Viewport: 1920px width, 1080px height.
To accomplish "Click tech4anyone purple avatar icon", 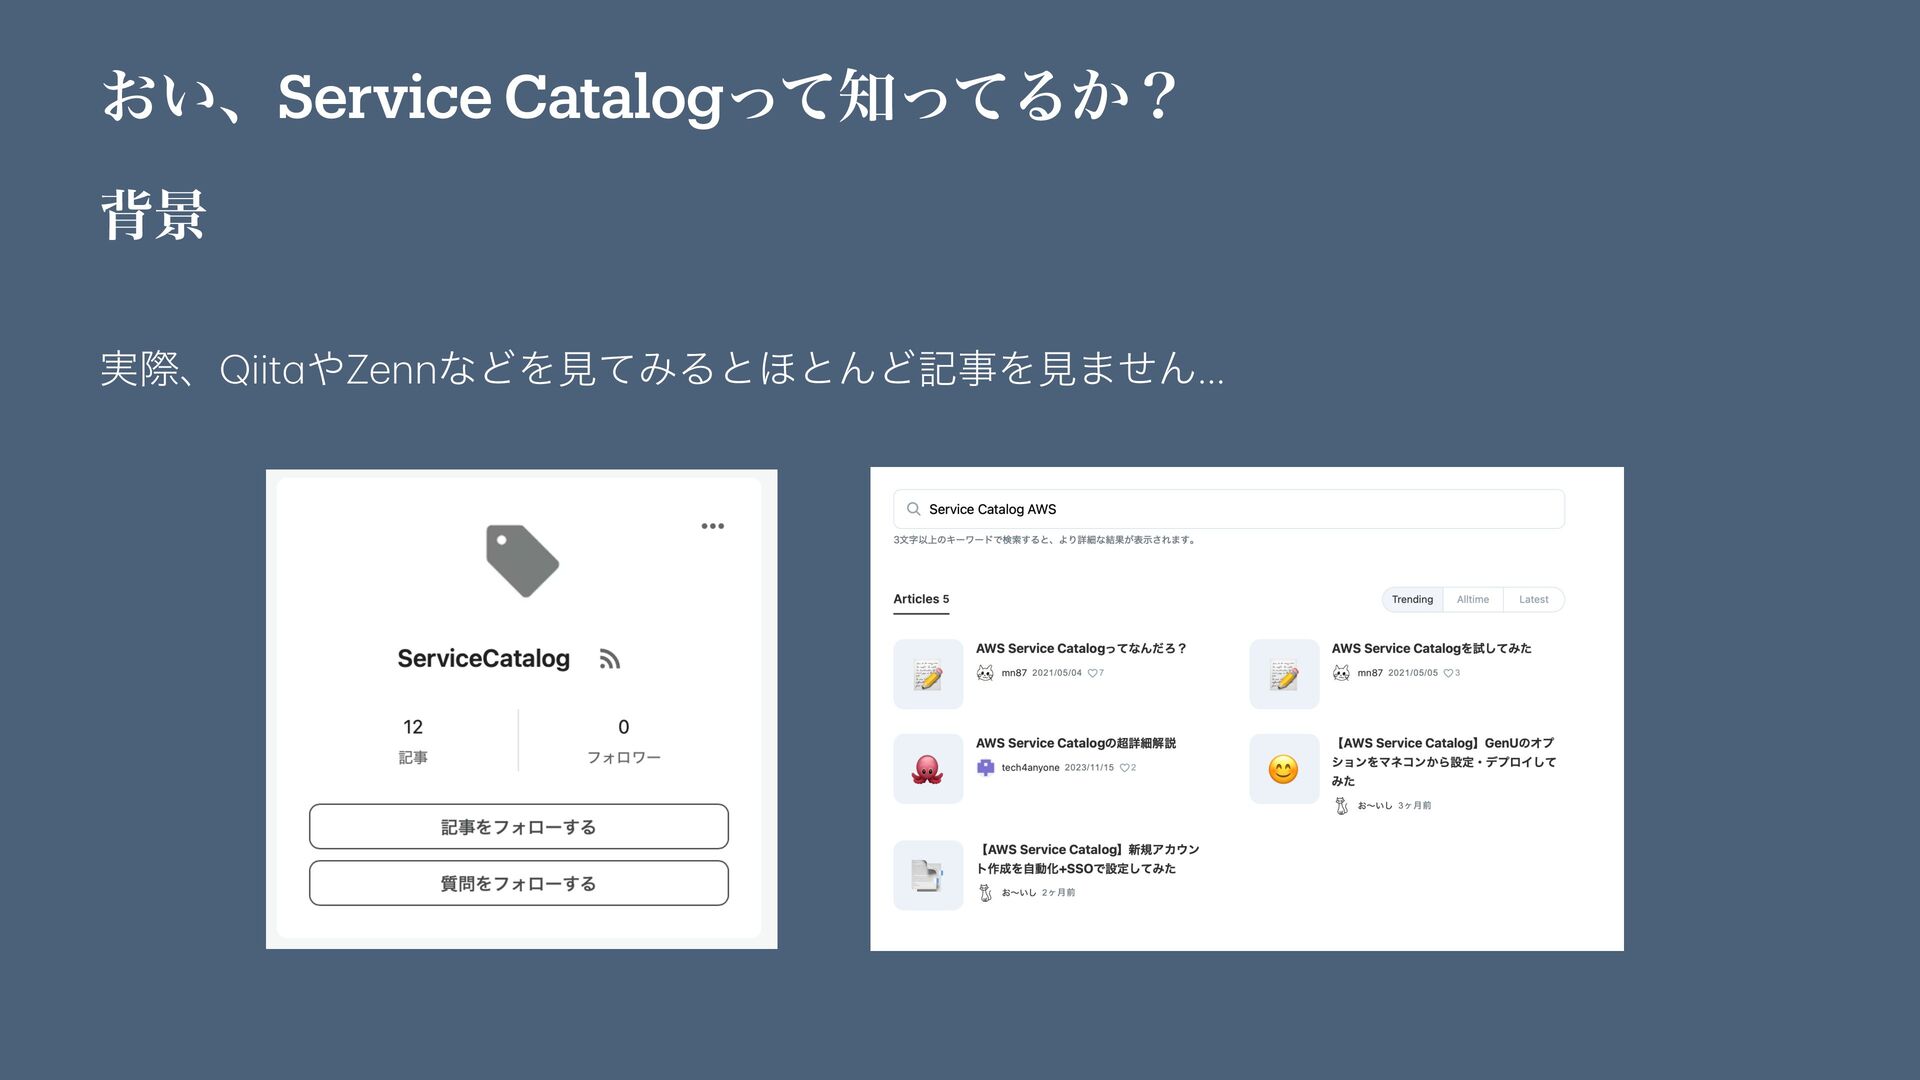I will click(x=985, y=768).
